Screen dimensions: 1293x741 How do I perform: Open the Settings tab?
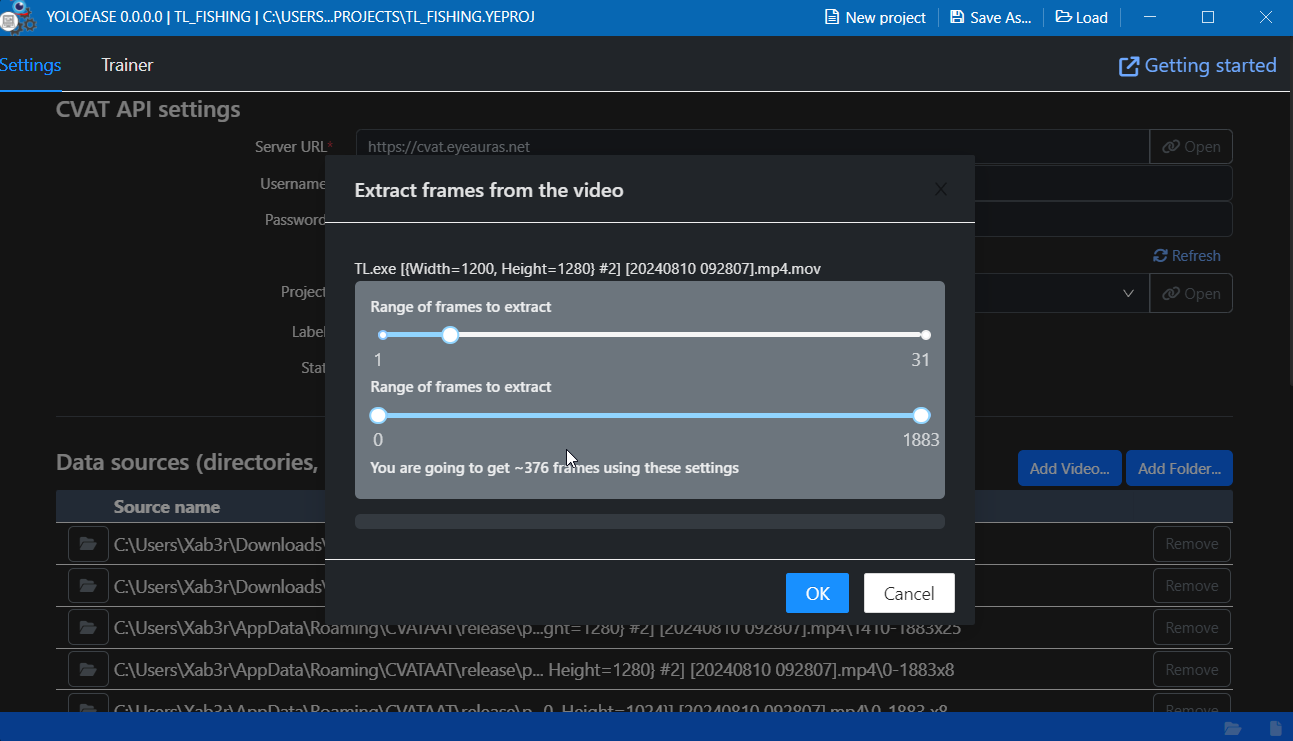coord(30,65)
